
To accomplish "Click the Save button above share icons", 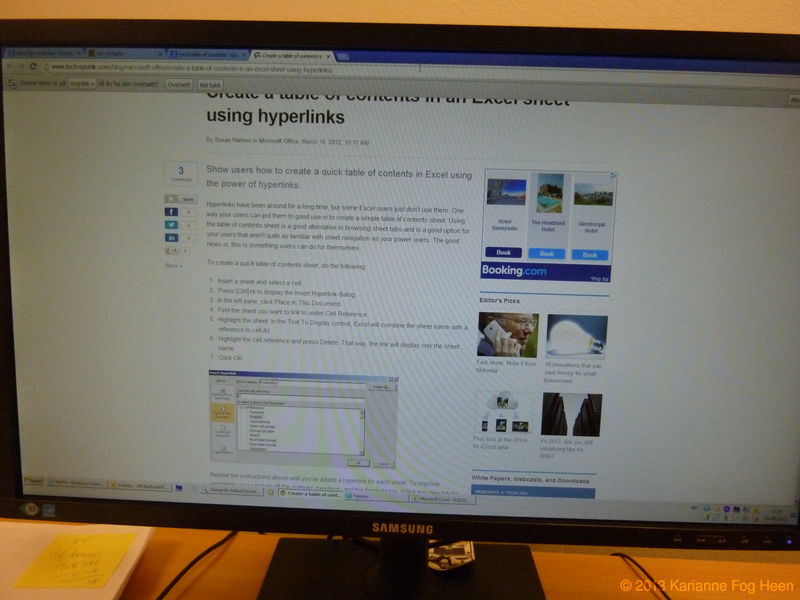I will [x=181, y=199].
